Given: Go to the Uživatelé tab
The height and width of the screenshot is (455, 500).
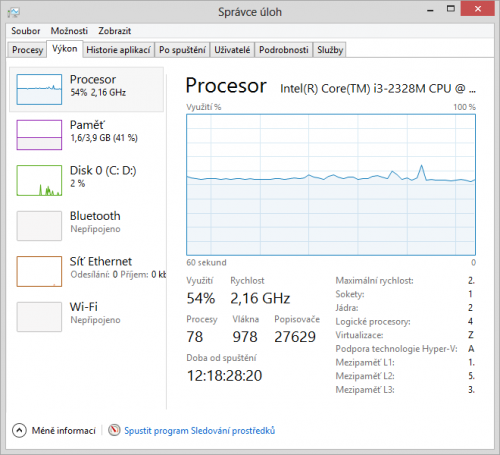Looking at the screenshot, I should (x=232, y=50).
